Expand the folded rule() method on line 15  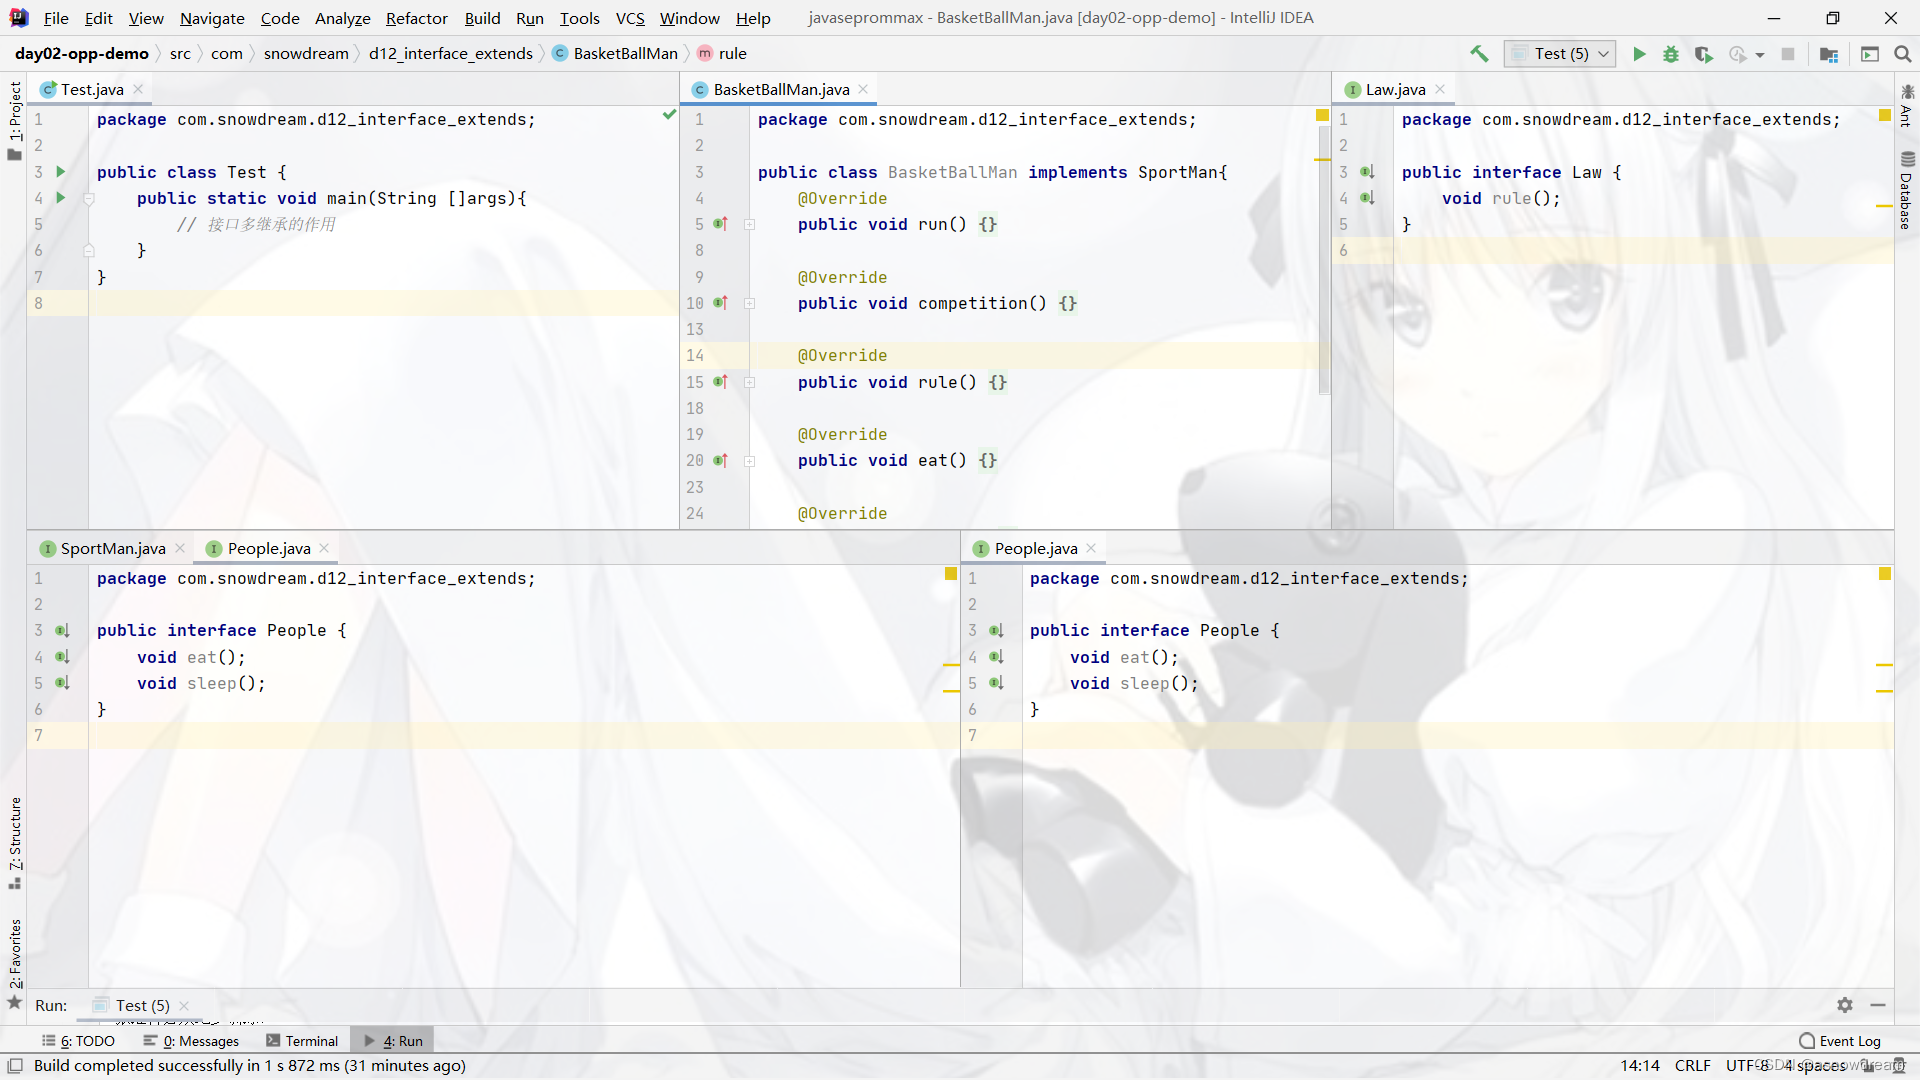coord(749,382)
